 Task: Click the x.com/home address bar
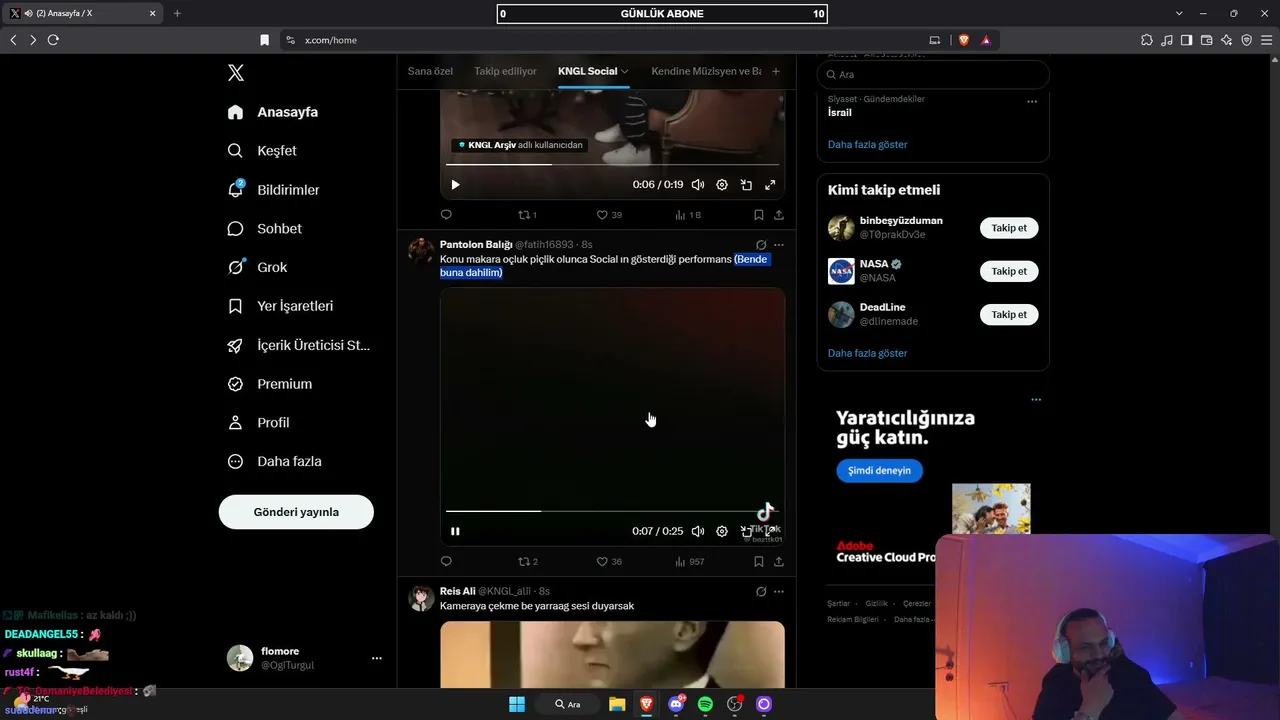click(610, 40)
